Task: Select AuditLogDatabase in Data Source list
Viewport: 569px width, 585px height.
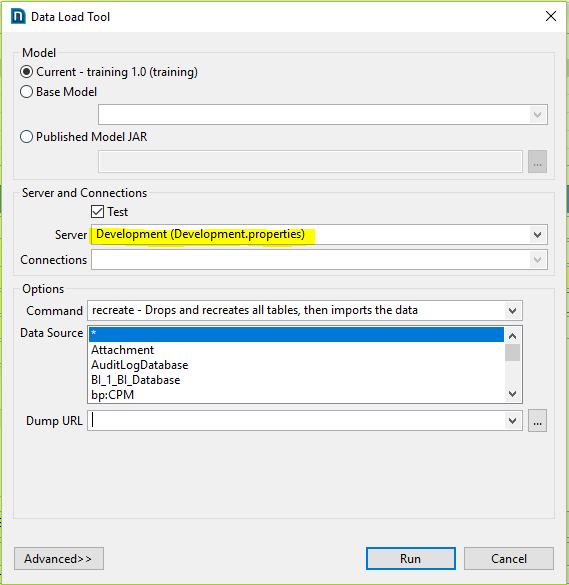Action: tap(296, 365)
